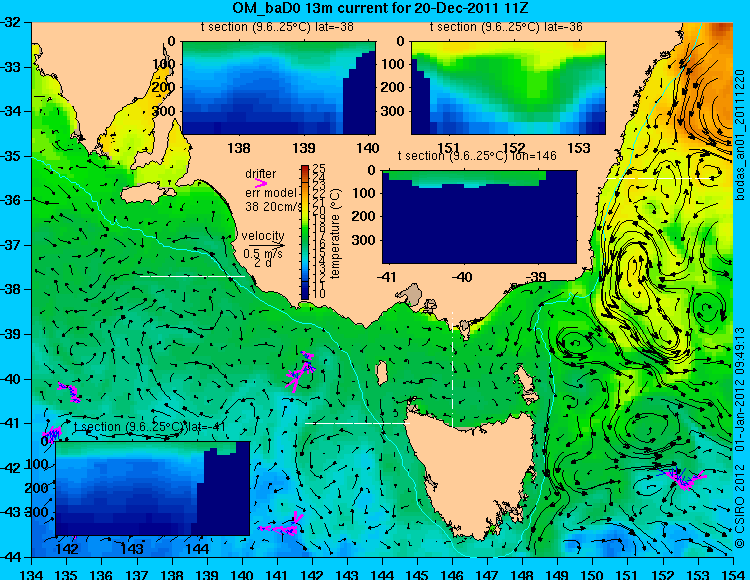Open the lon=146 temperature section inset plot
The image size is (750, 580).
coord(480,217)
